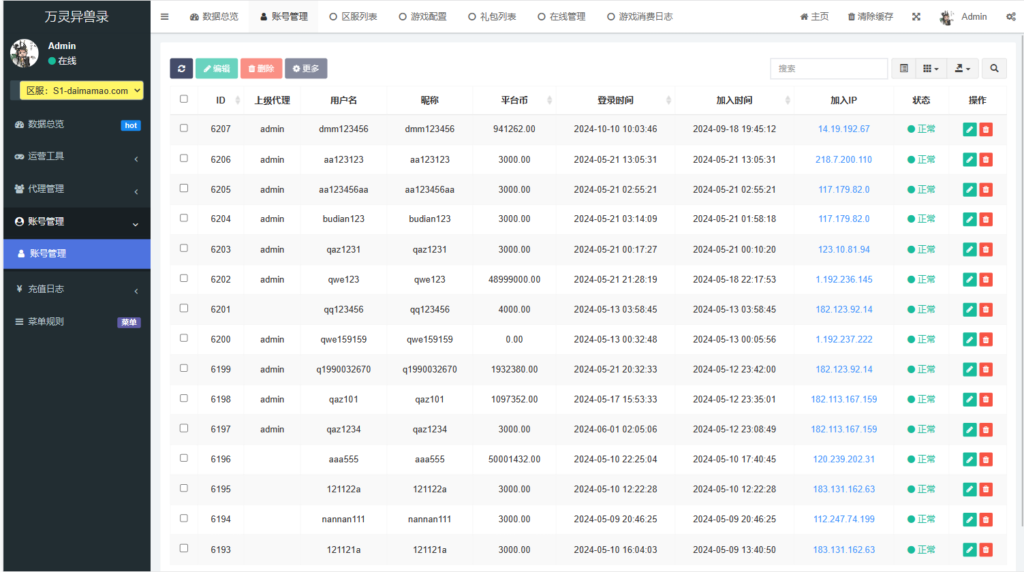Check the checkbox for row 6207
Screen dimensions: 1024x572
(x=184, y=129)
